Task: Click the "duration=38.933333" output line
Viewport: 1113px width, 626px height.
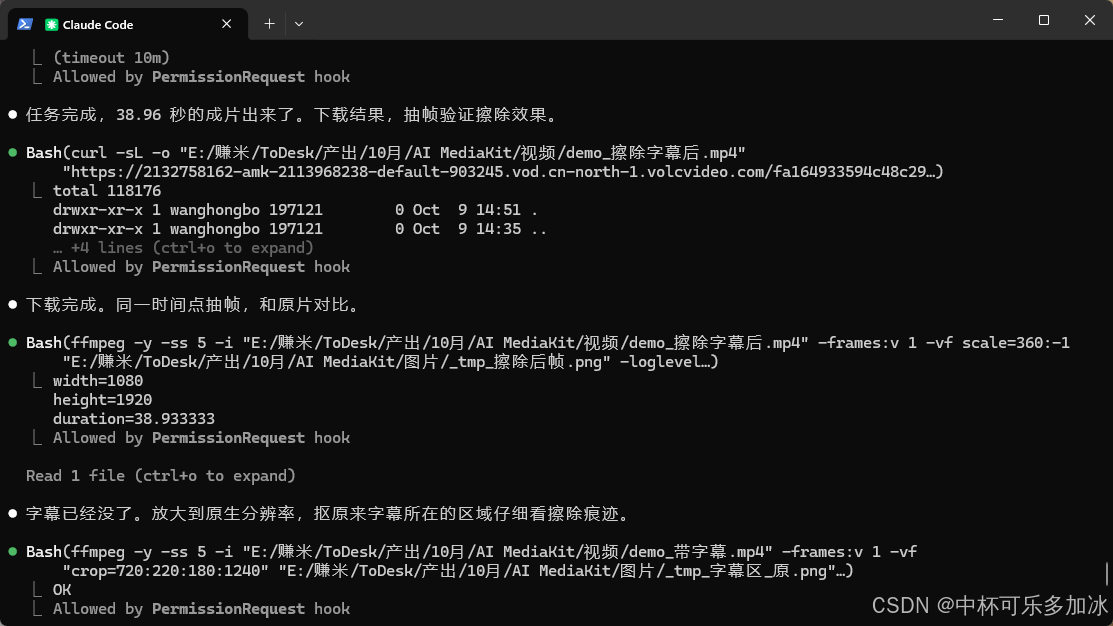Action: pyautogui.click(x=133, y=419)
